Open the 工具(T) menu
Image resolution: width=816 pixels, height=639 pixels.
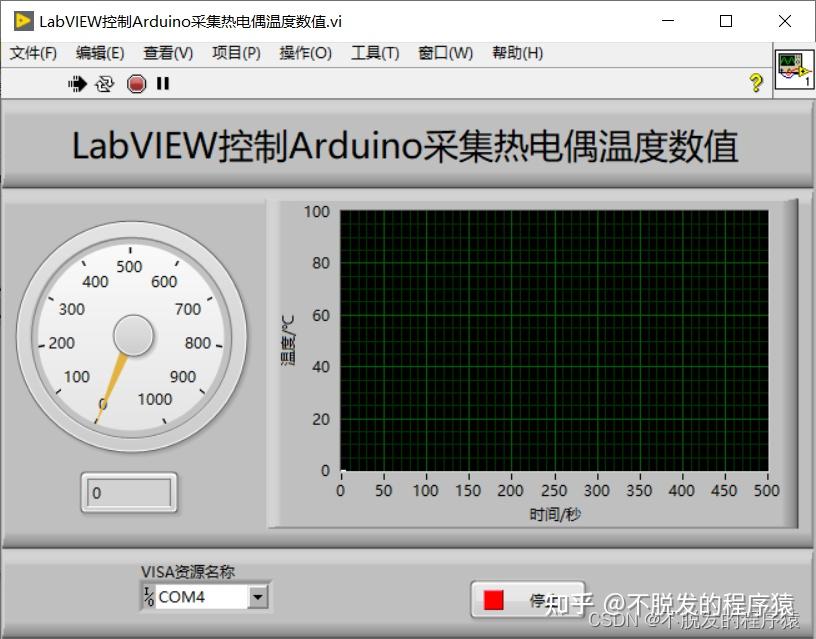pos(374,53)
